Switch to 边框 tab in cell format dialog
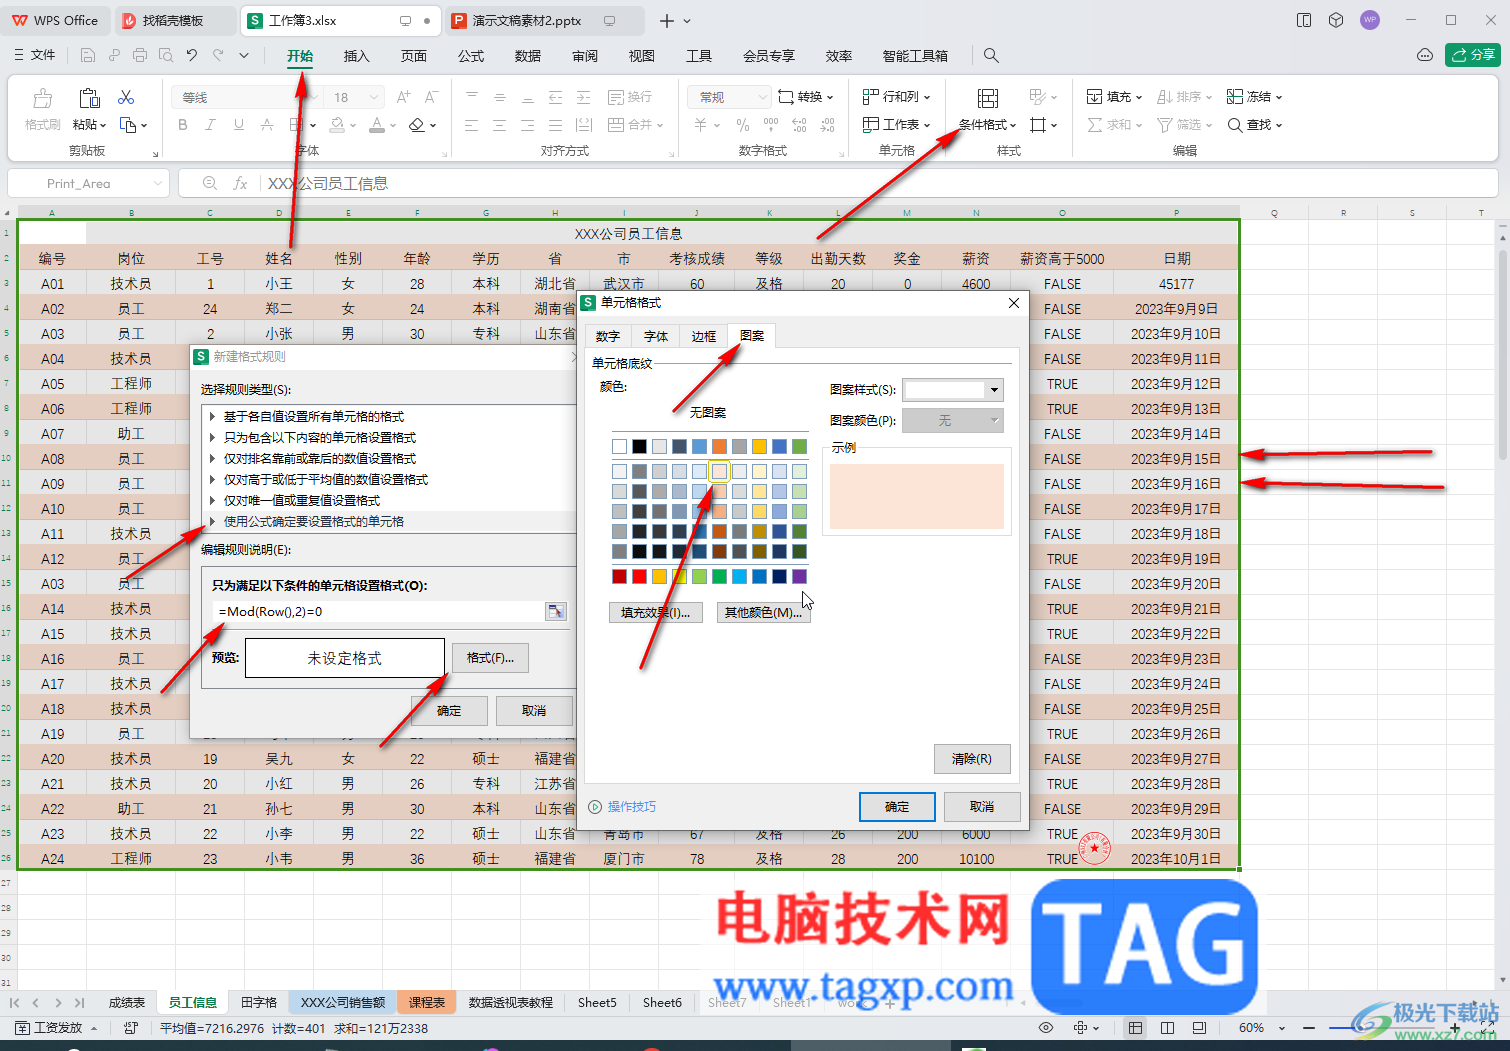 tap(704, 337)
